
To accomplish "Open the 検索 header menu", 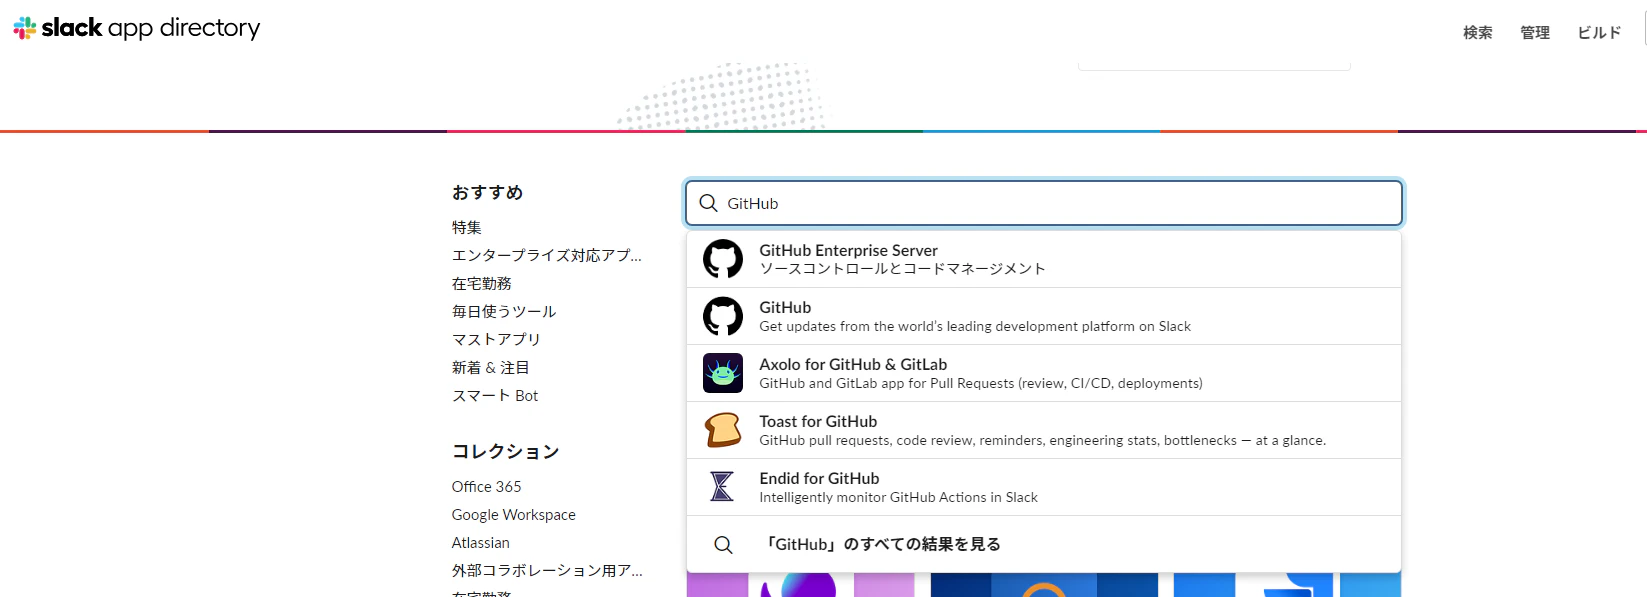I will point(1478,32).
